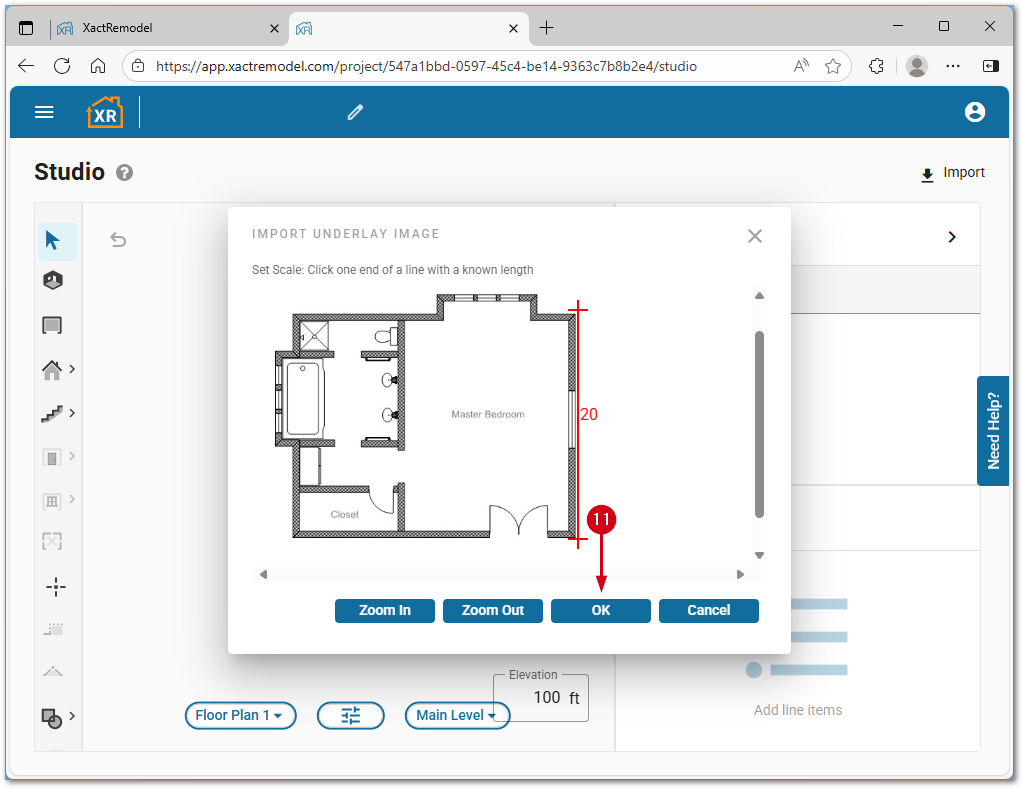
Task: Select the room rectangle tool
Action: 53,325
